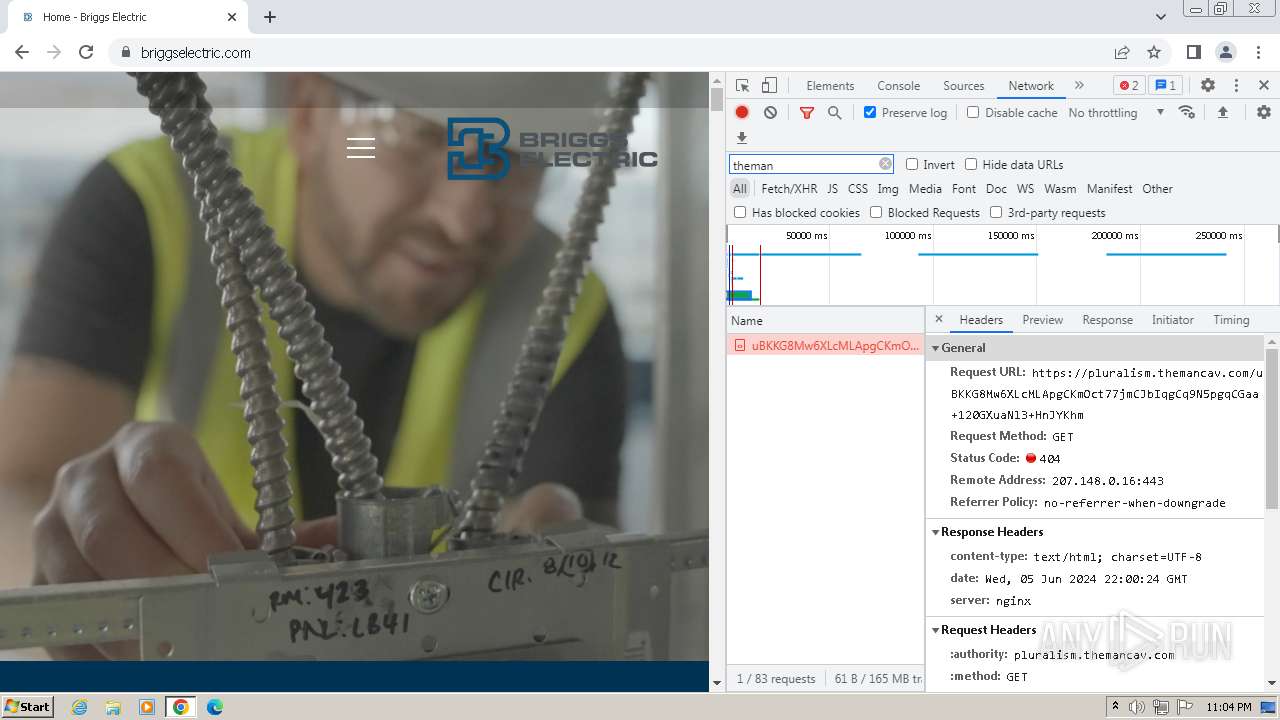The image size is (1280, 720).
Task: Open the Response tab of request
Action: 1107,320
